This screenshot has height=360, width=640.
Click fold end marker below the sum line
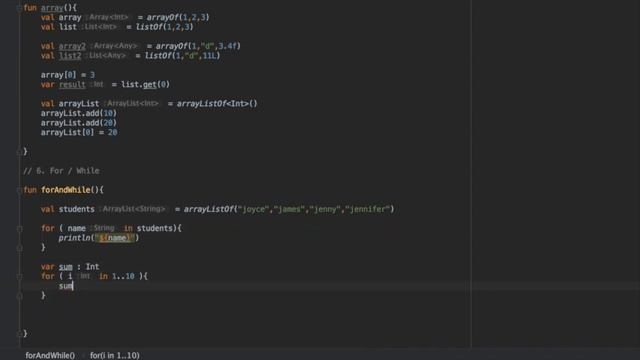(x=19, y=296)
